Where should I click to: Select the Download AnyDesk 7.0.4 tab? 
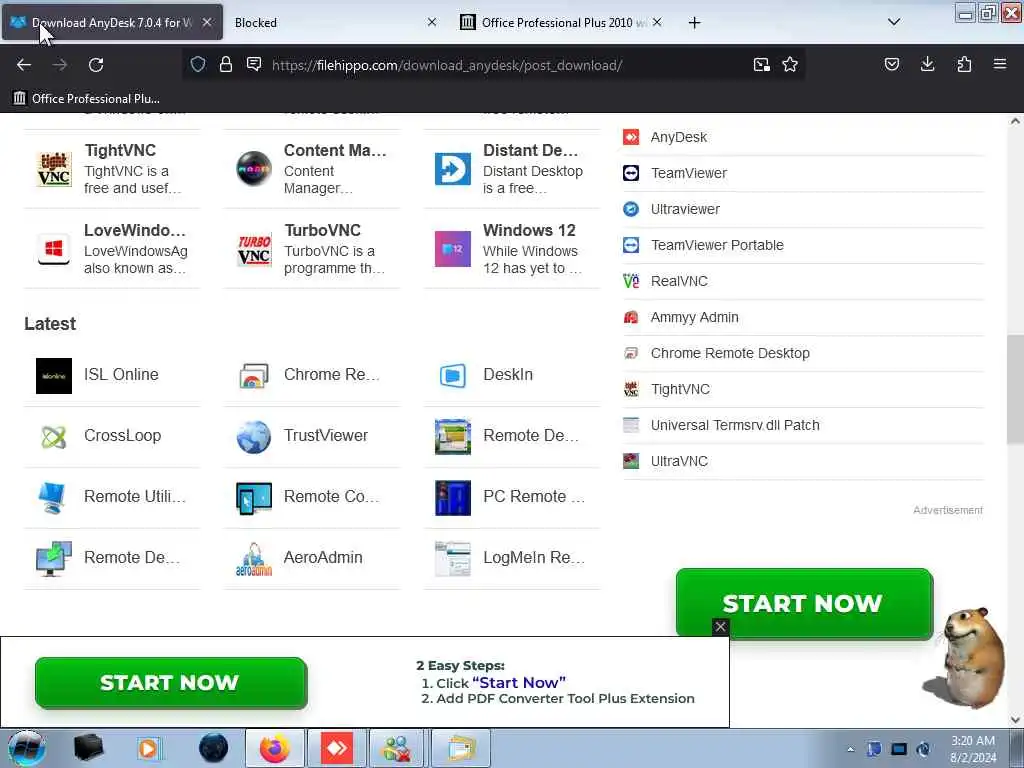[x=112, y=22]
